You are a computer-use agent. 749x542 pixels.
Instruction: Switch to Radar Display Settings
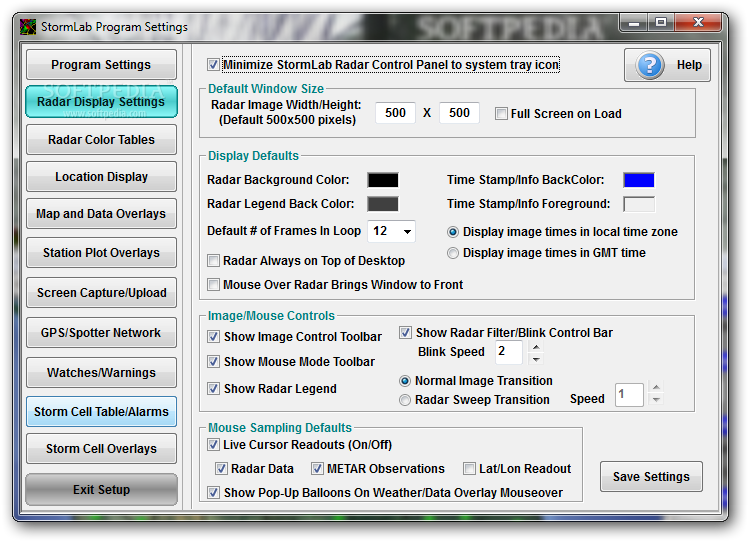pos(101,102)
